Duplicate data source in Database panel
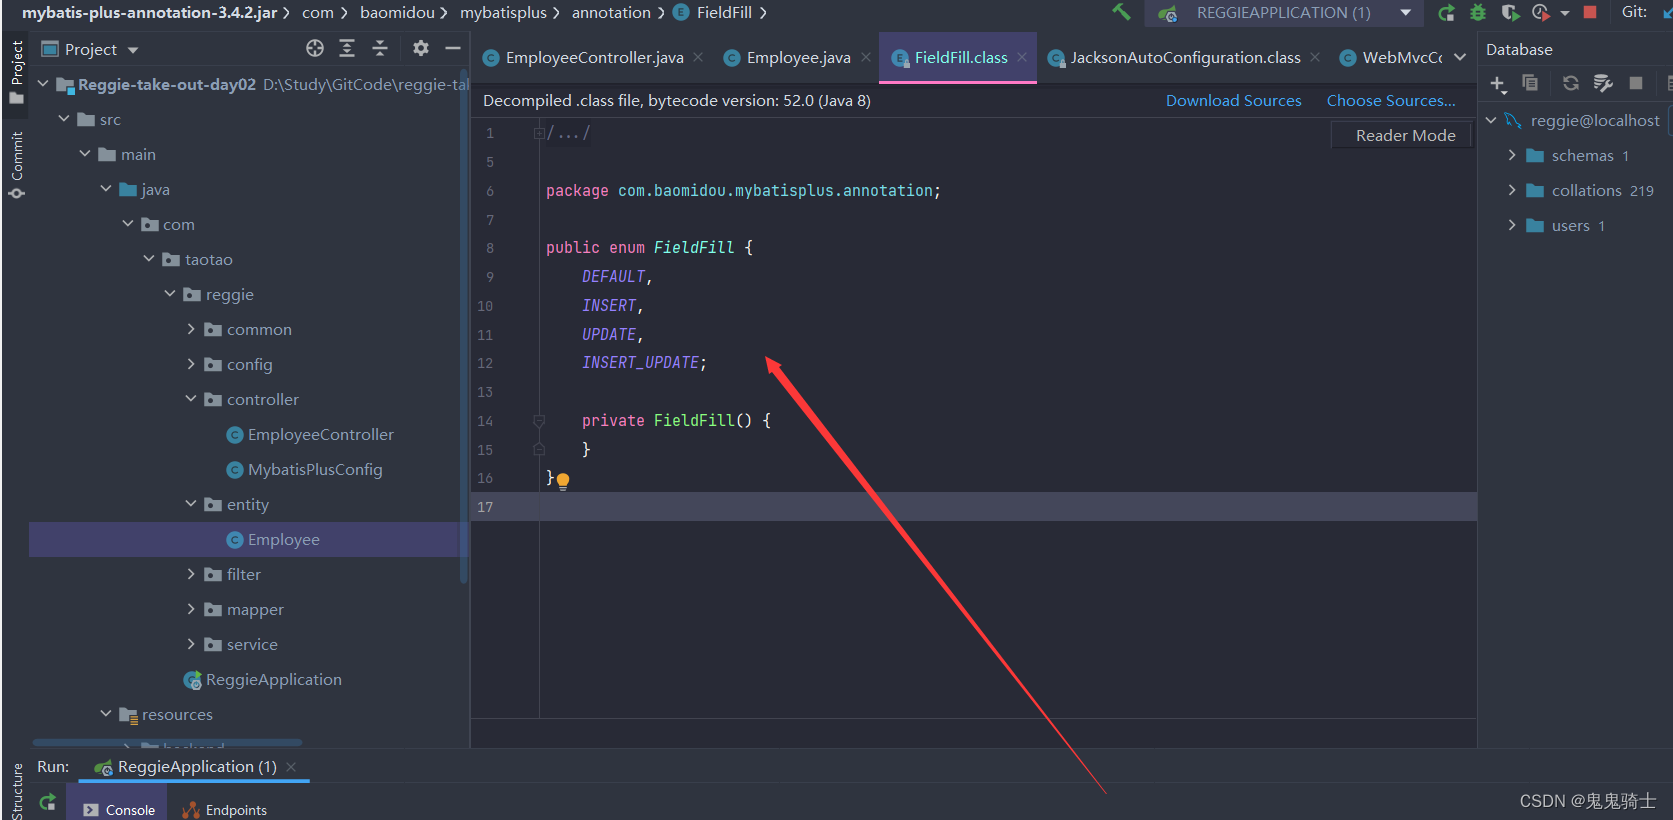 [1530, 83]
